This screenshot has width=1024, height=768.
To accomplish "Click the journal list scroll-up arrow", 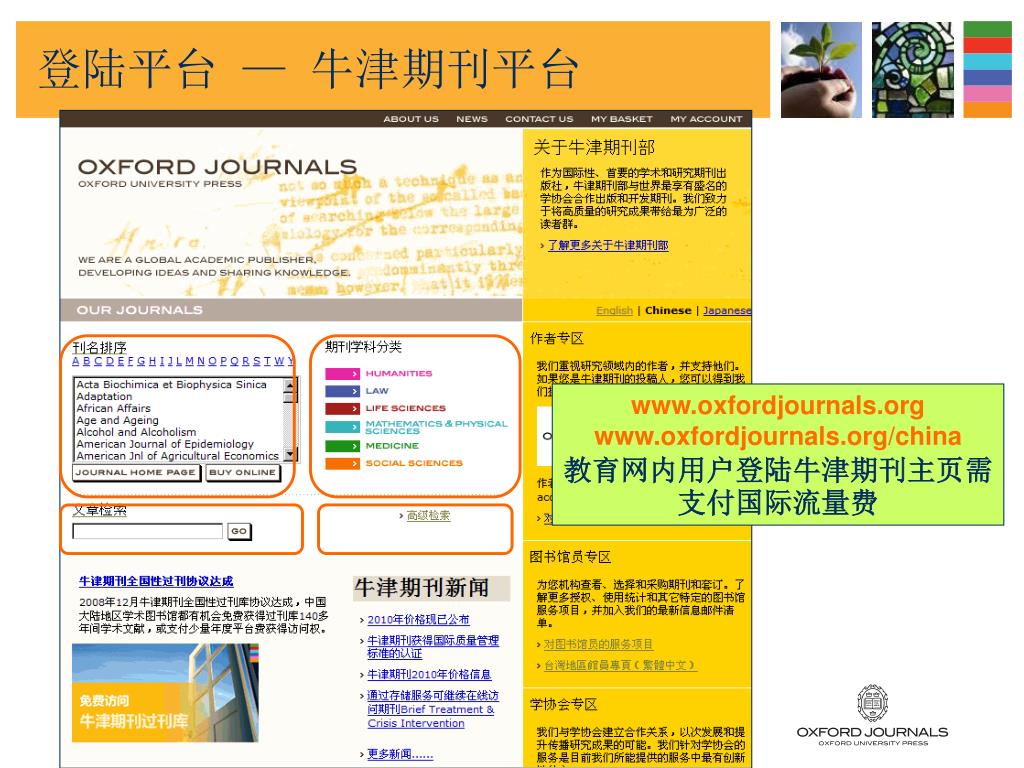I will 290,383.
